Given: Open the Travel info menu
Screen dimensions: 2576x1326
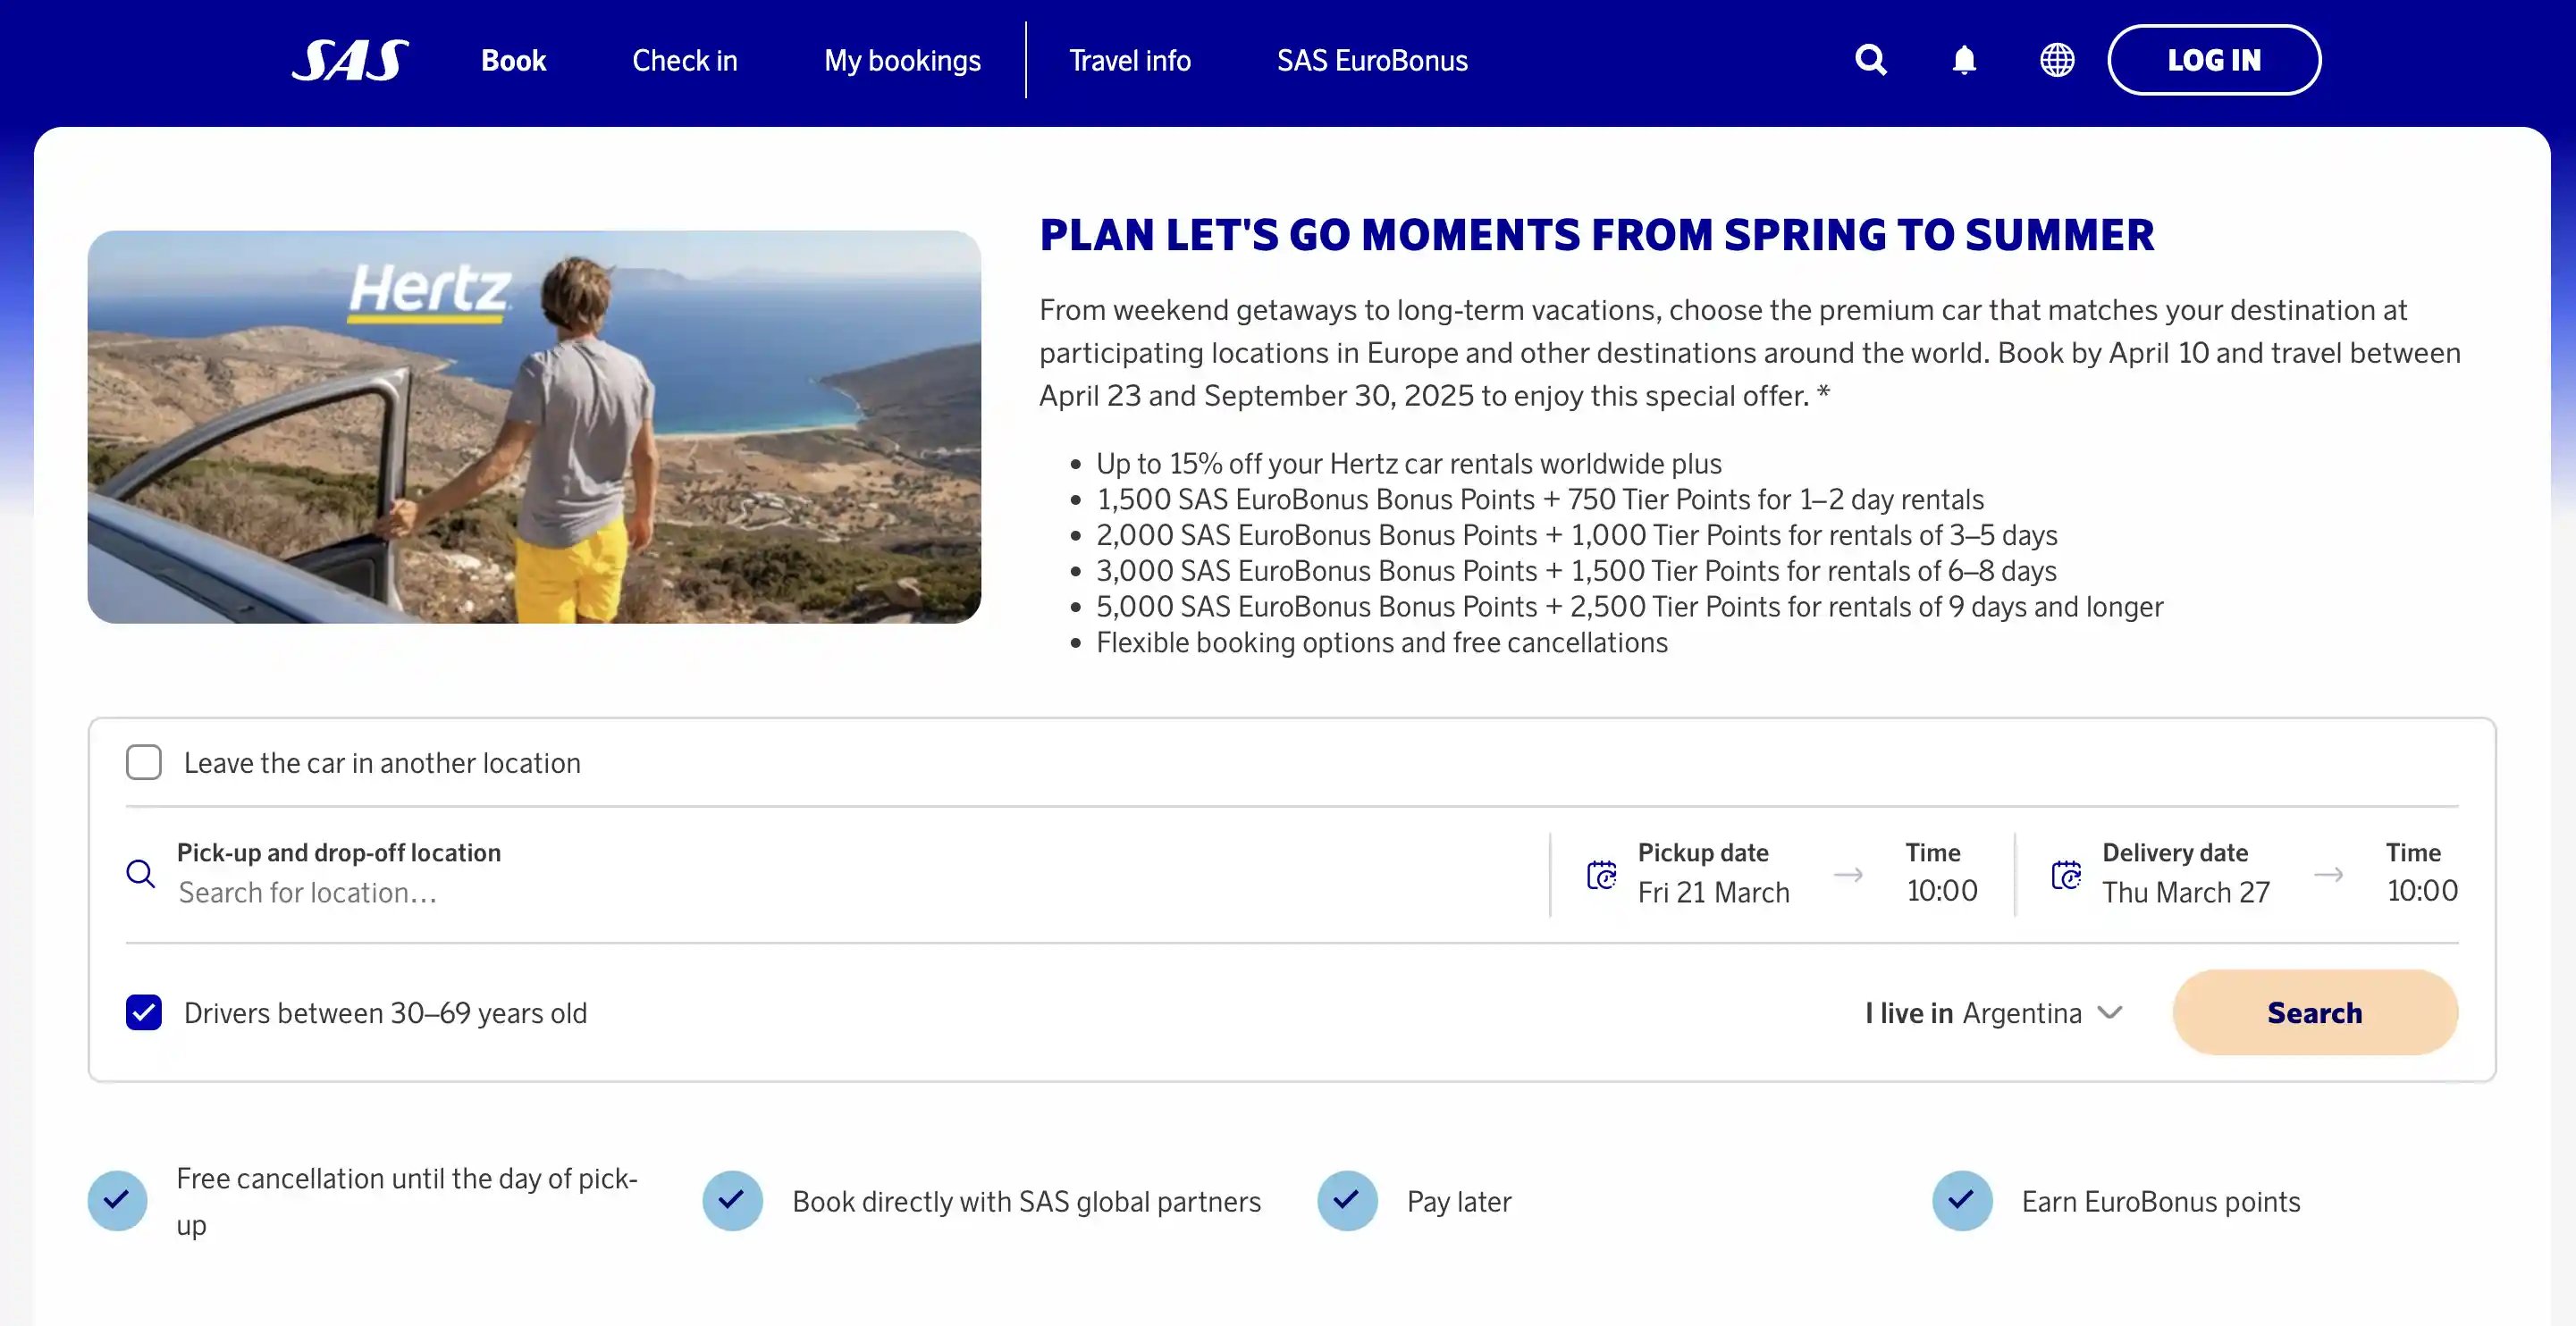Looking at the screenshot, I should 1130,61.
